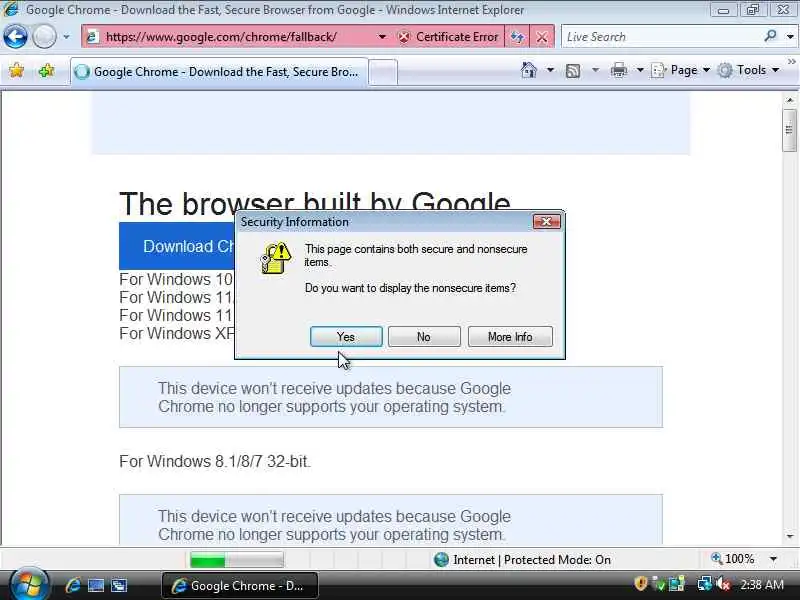800x600 pixels.
Task: Click the Stop loading X icon
Action: click(542, 37)
